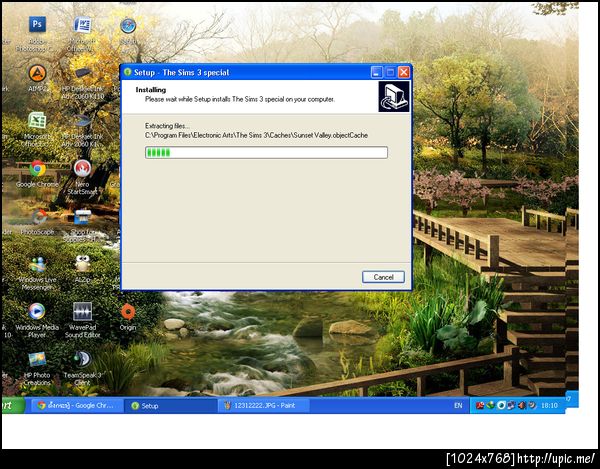Switch to 12312222.JPG - Paint taskbar button

tap(264, 405)
